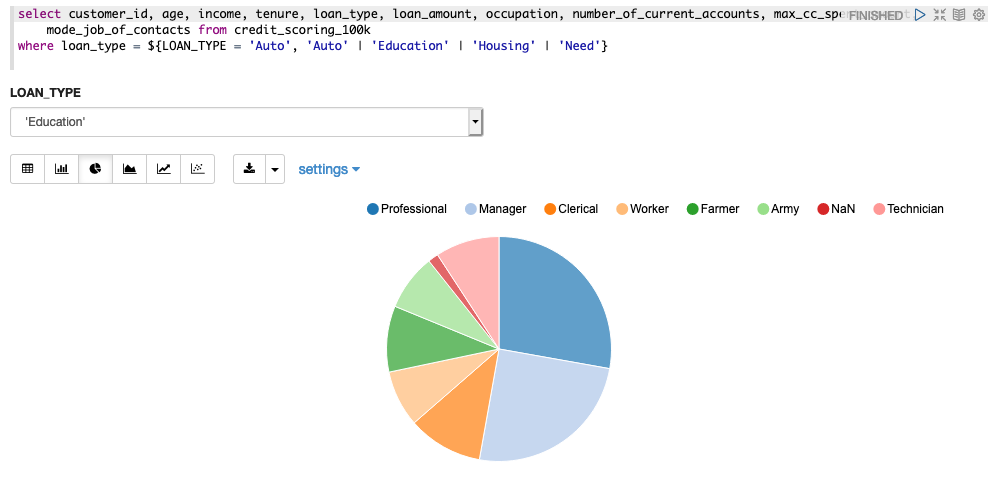The image size is (1000, 491).
Task: Toggle Farmer legend entry
Action: (713, 209)
